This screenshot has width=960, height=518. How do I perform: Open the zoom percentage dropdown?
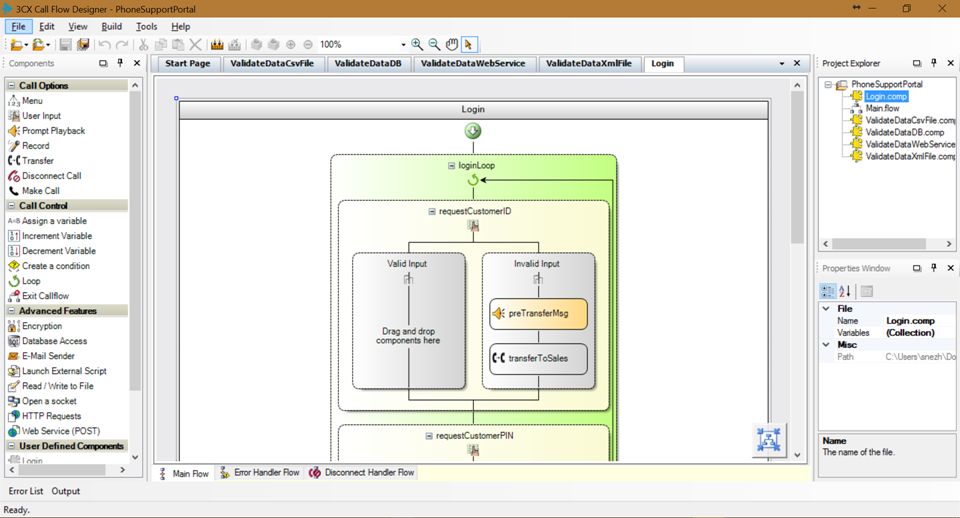pos(403,44)
